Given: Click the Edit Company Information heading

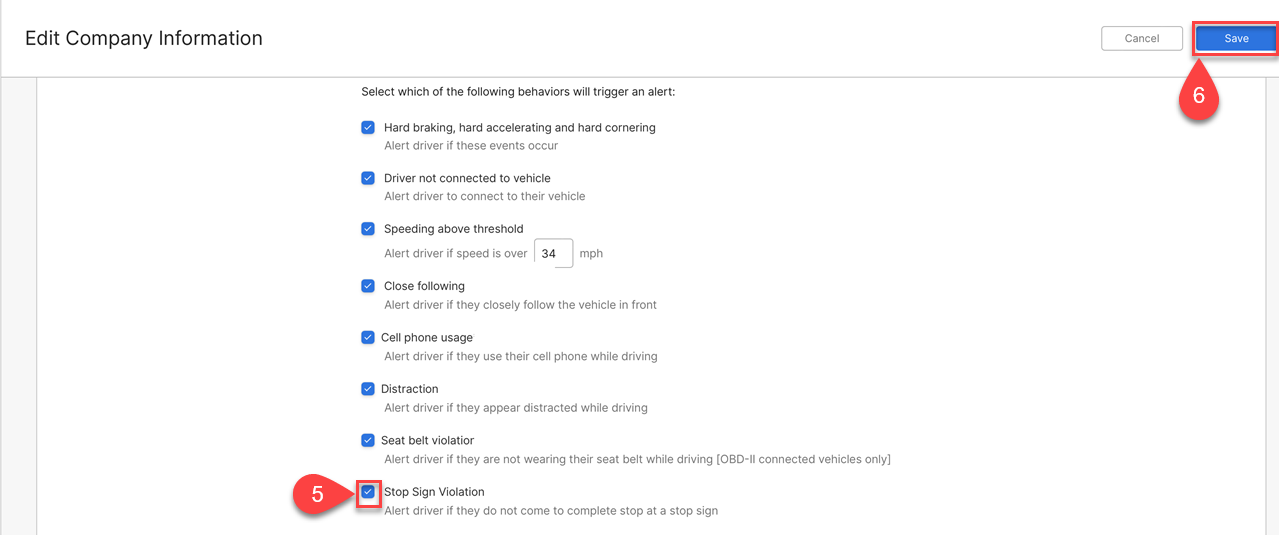Looking at the screenshot, I should pos(144,38).
